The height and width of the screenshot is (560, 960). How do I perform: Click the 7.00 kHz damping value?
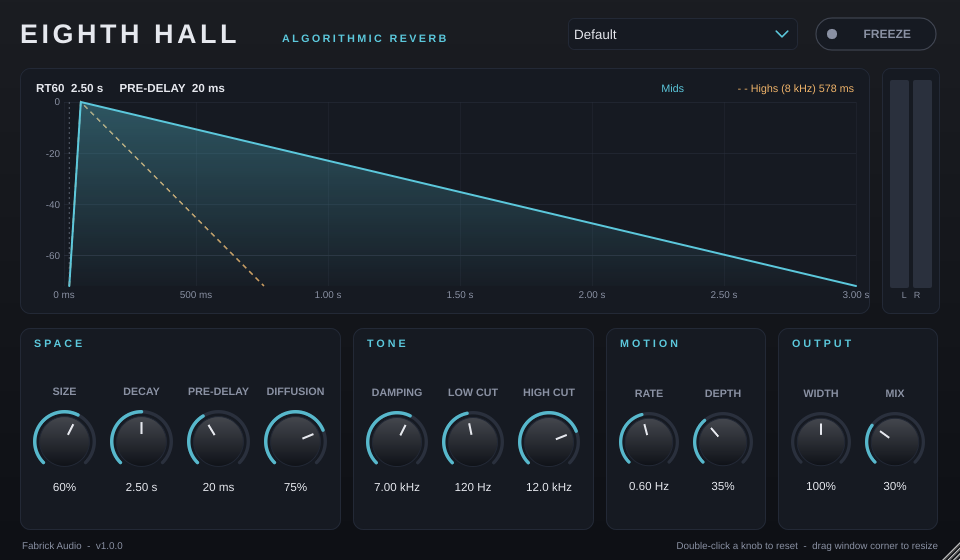[397, 487]
